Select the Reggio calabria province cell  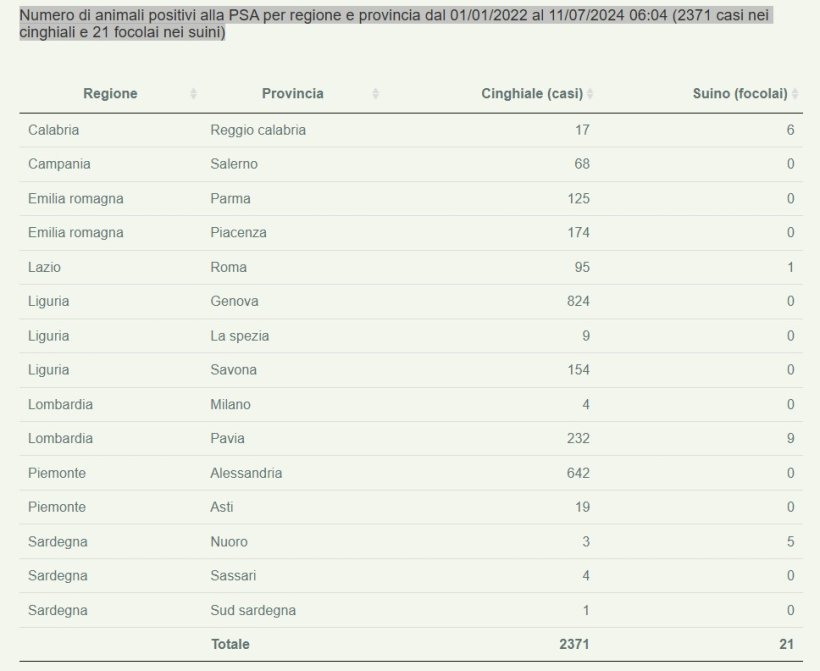coord(258,130)
